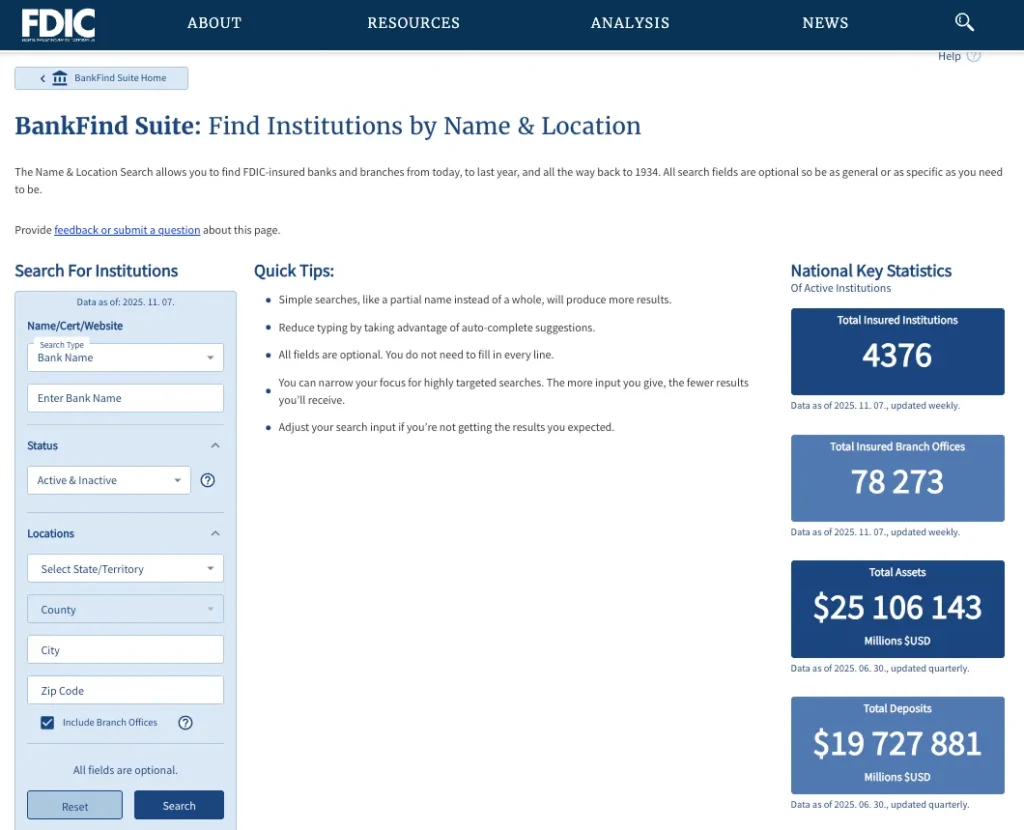Click the bank building icon in BankFind button
The image size is (1024, 830).
coord(60,78)
